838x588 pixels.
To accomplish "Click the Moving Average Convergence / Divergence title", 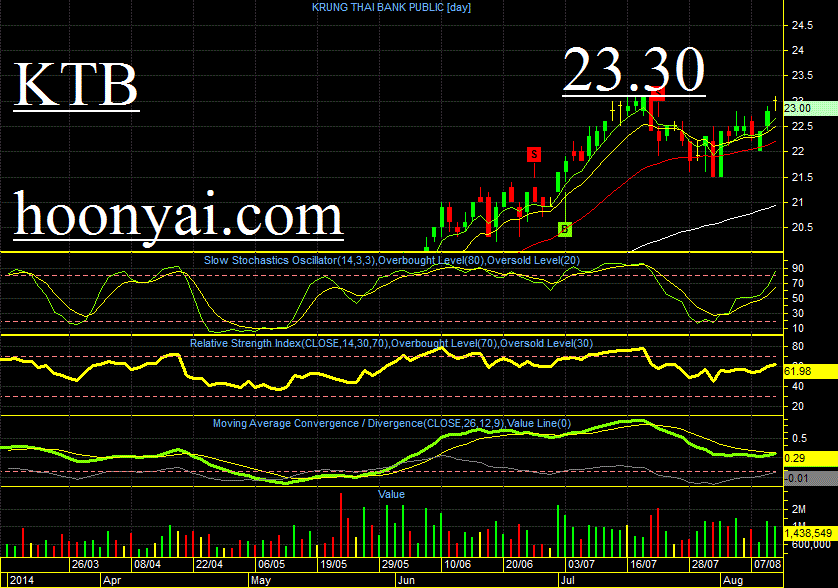I will [x=392, y=423].
